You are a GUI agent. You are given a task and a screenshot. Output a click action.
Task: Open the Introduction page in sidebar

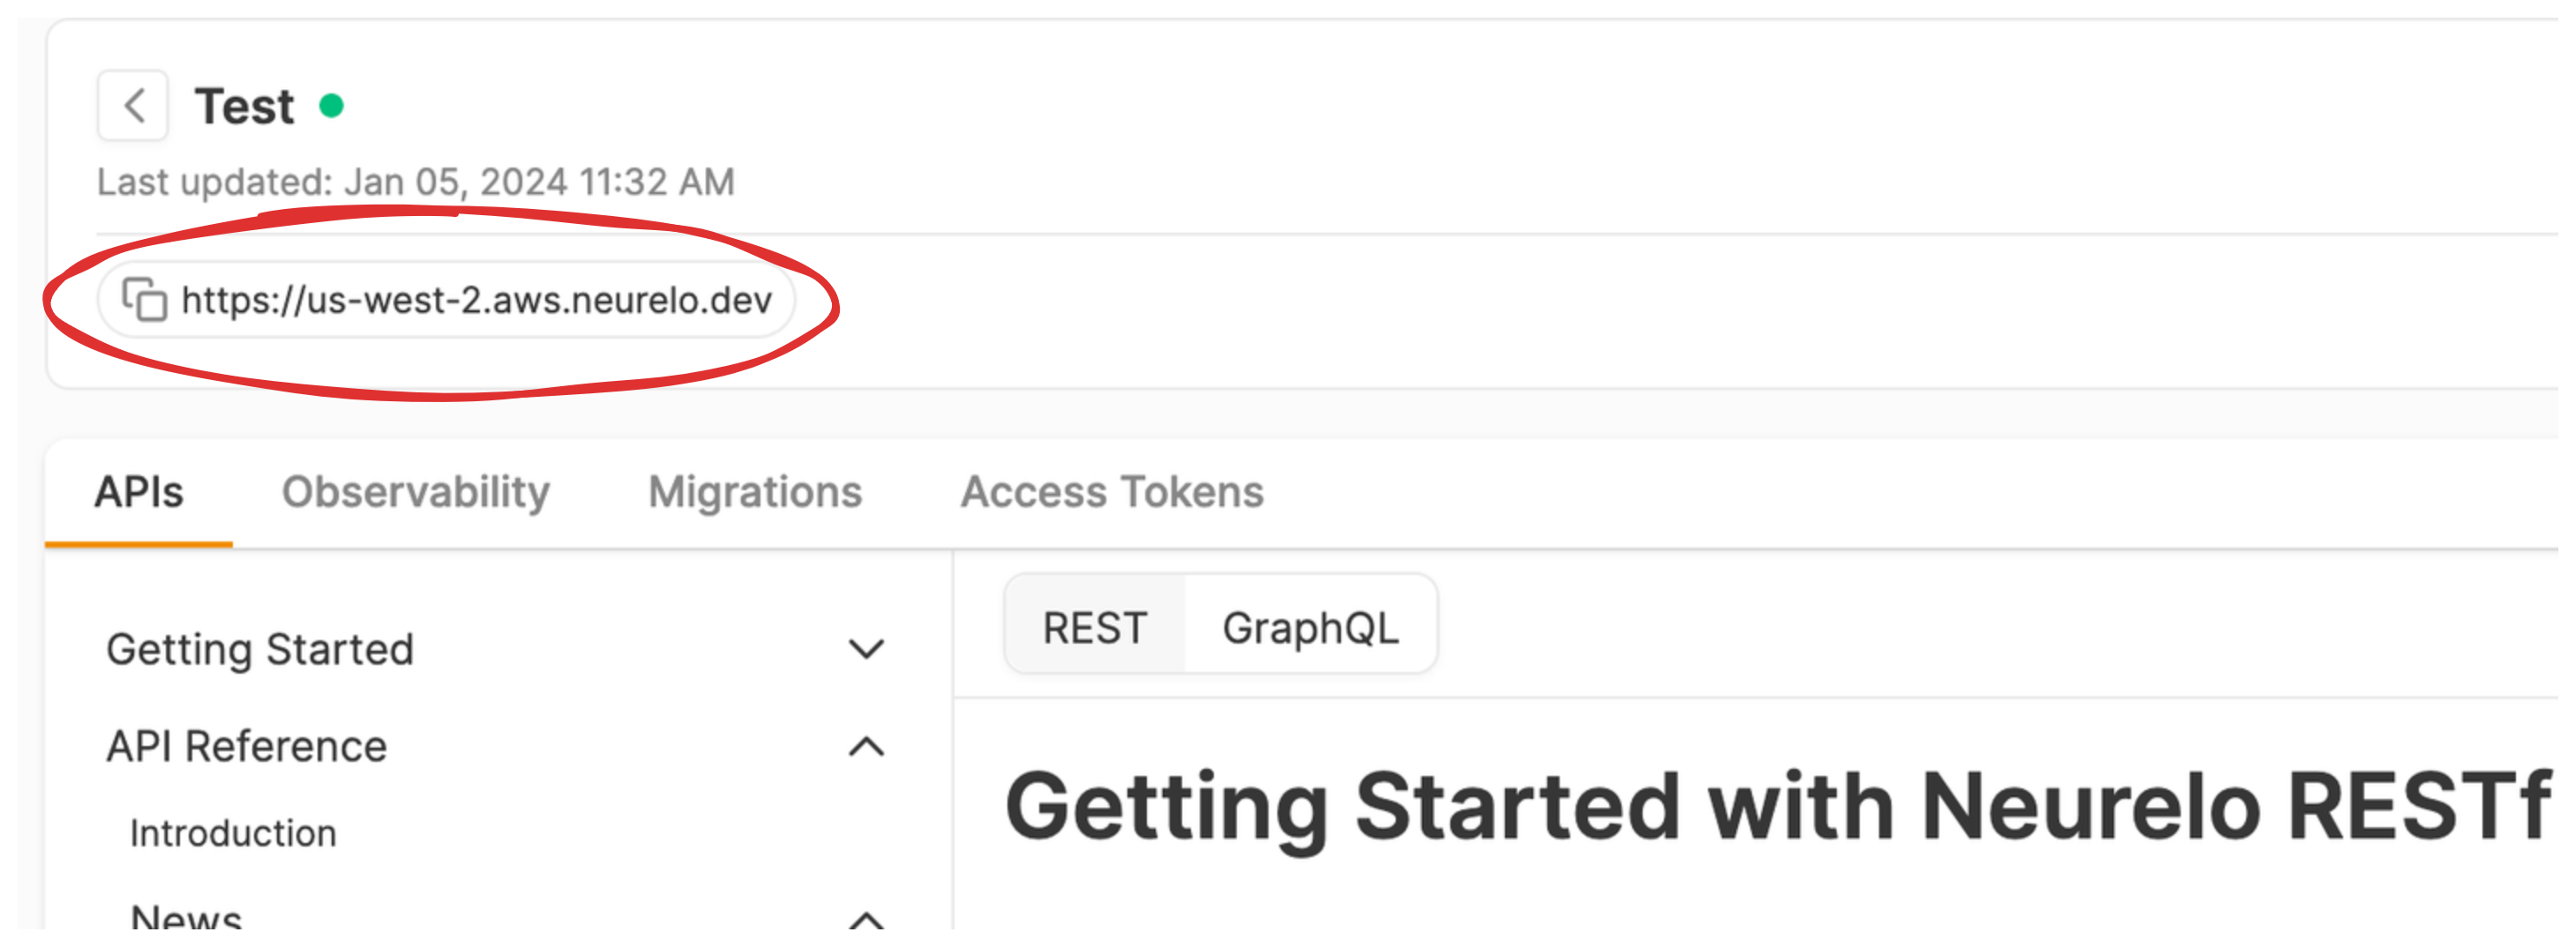click(x=233, y=833)
